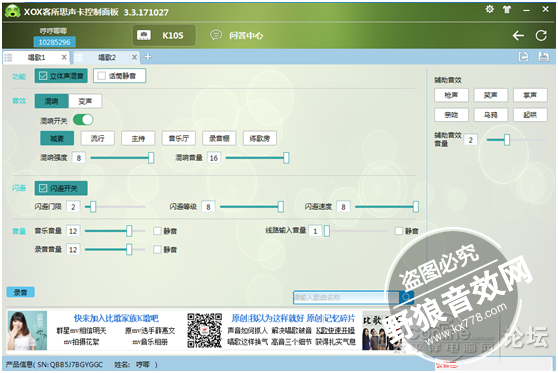Viewport: 558px width, 373px height.
Task: Select the 流行 reverb preset
Action: (x=98, y=138)
